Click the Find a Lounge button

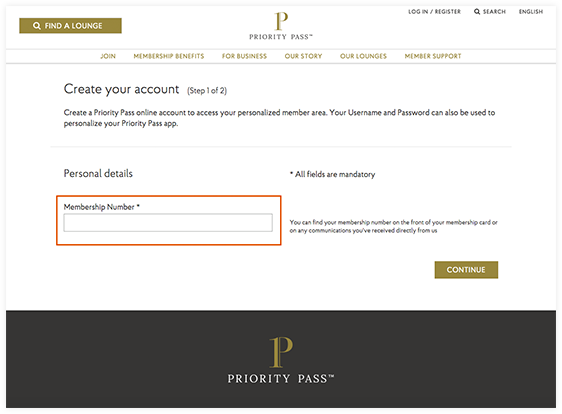(71, 26)
